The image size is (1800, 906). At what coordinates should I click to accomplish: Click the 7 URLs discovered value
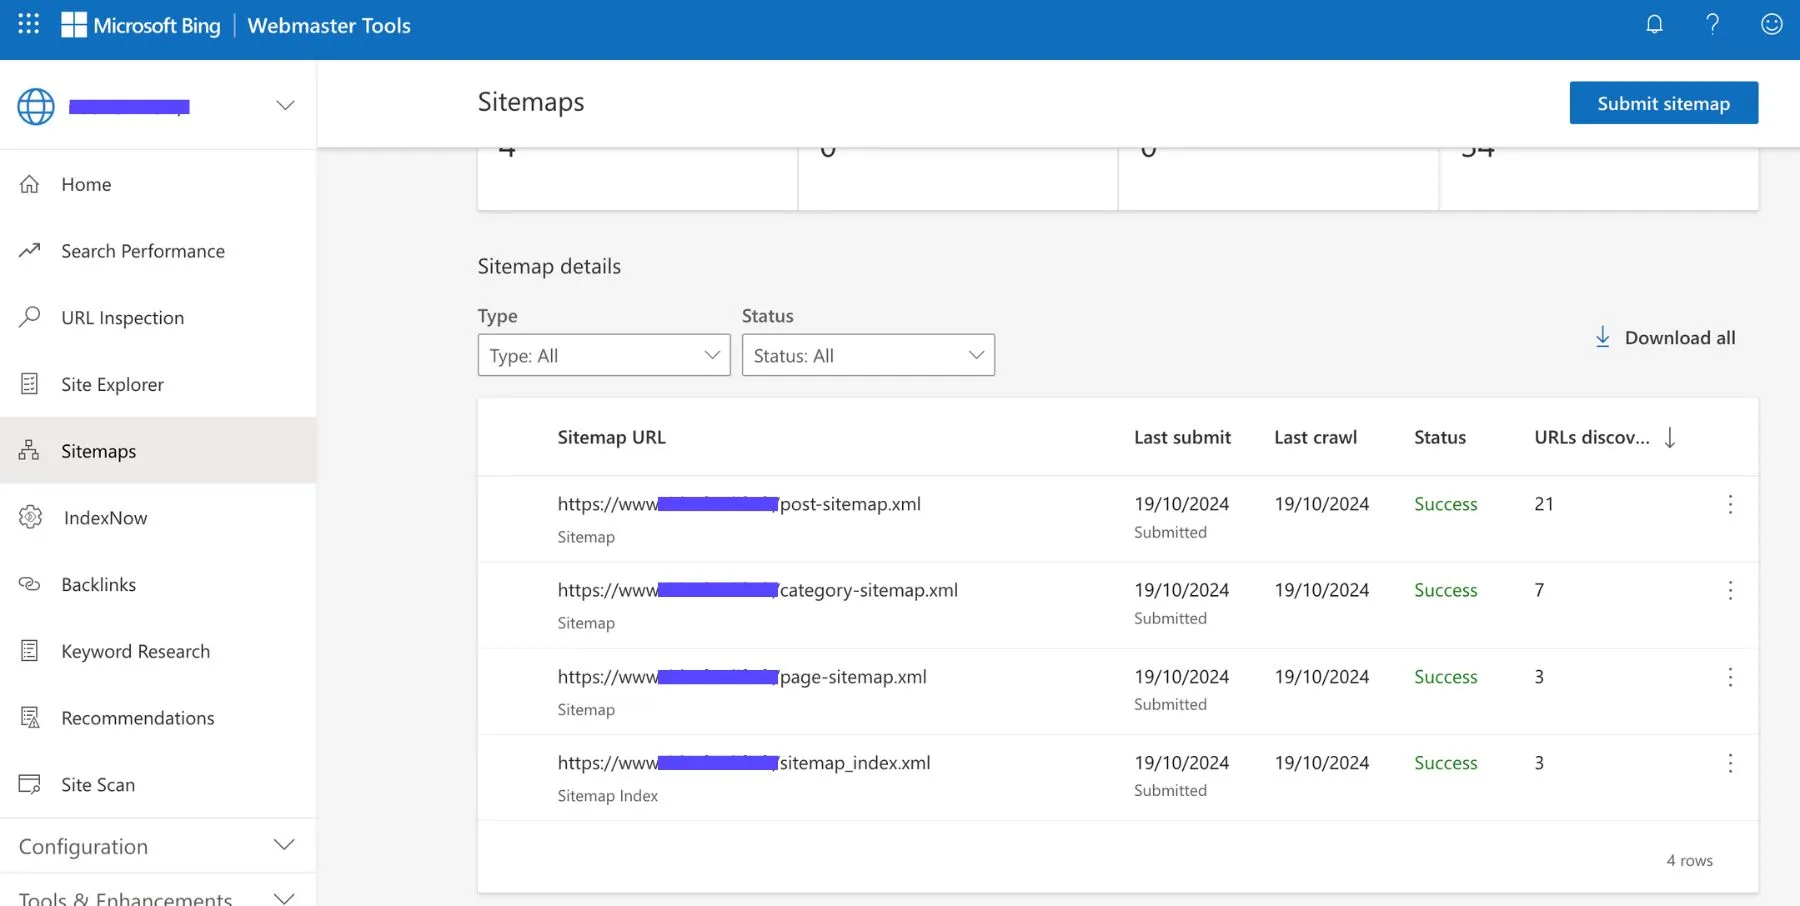coord(1539,590)
